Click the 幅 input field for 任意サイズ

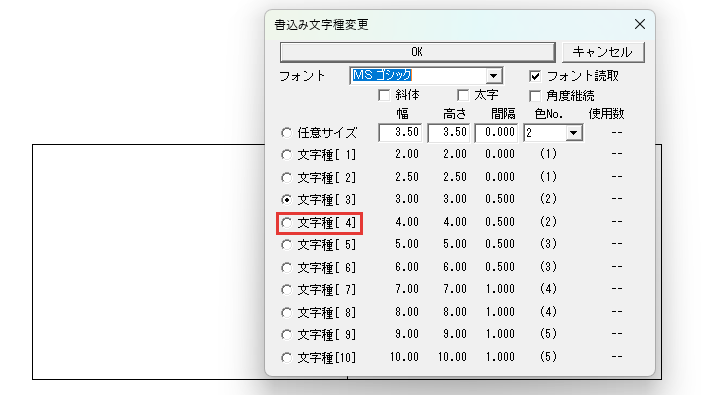(400, 133)
